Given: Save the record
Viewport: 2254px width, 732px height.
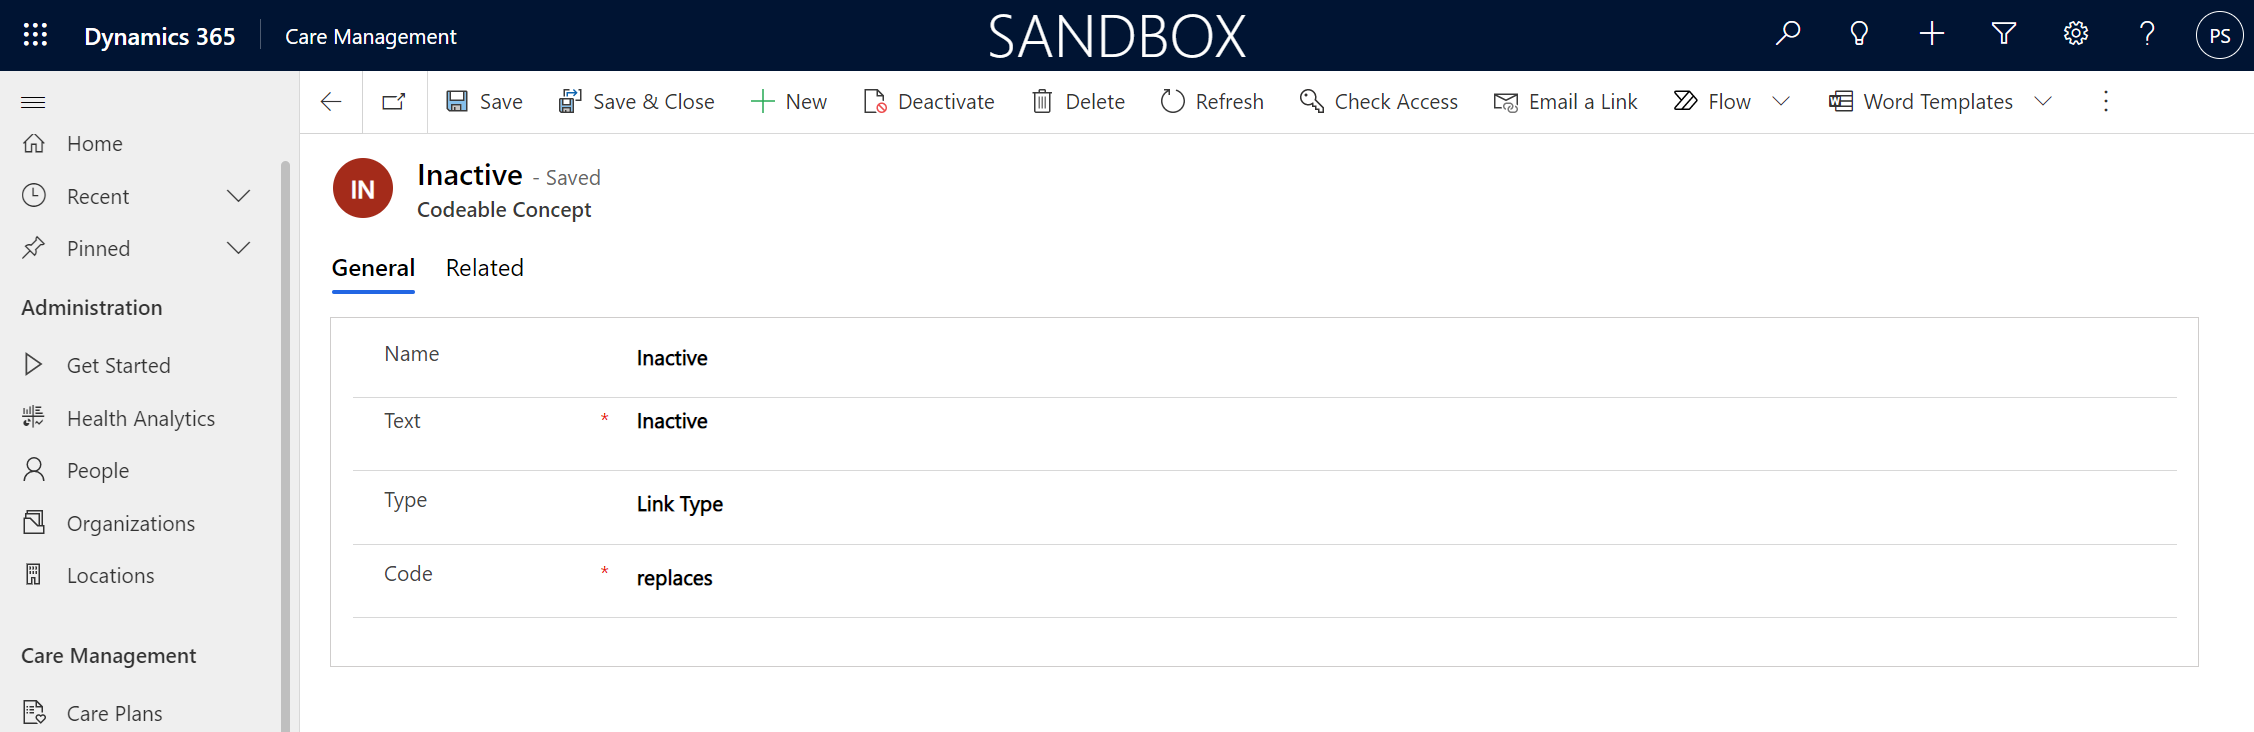Looking at the screenshot, I should click(484, 101).
